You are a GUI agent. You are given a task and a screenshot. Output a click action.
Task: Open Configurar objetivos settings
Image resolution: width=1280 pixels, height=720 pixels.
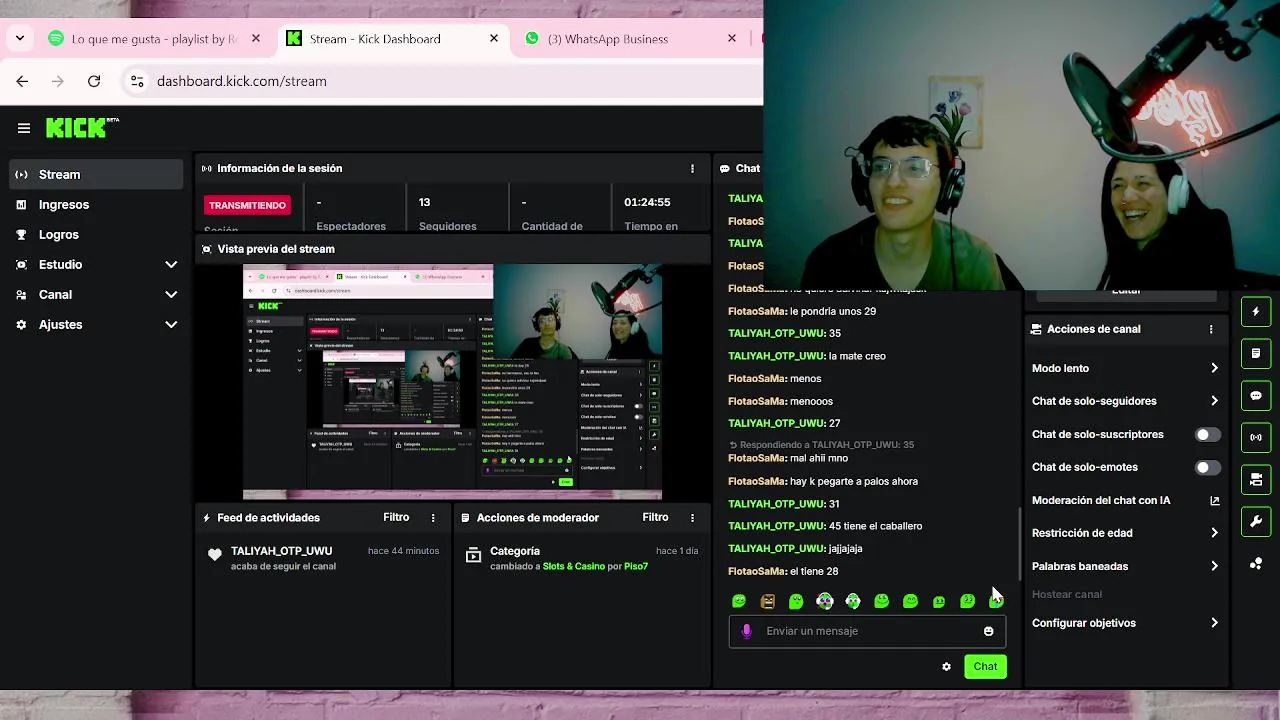[x=1125, y=623]
